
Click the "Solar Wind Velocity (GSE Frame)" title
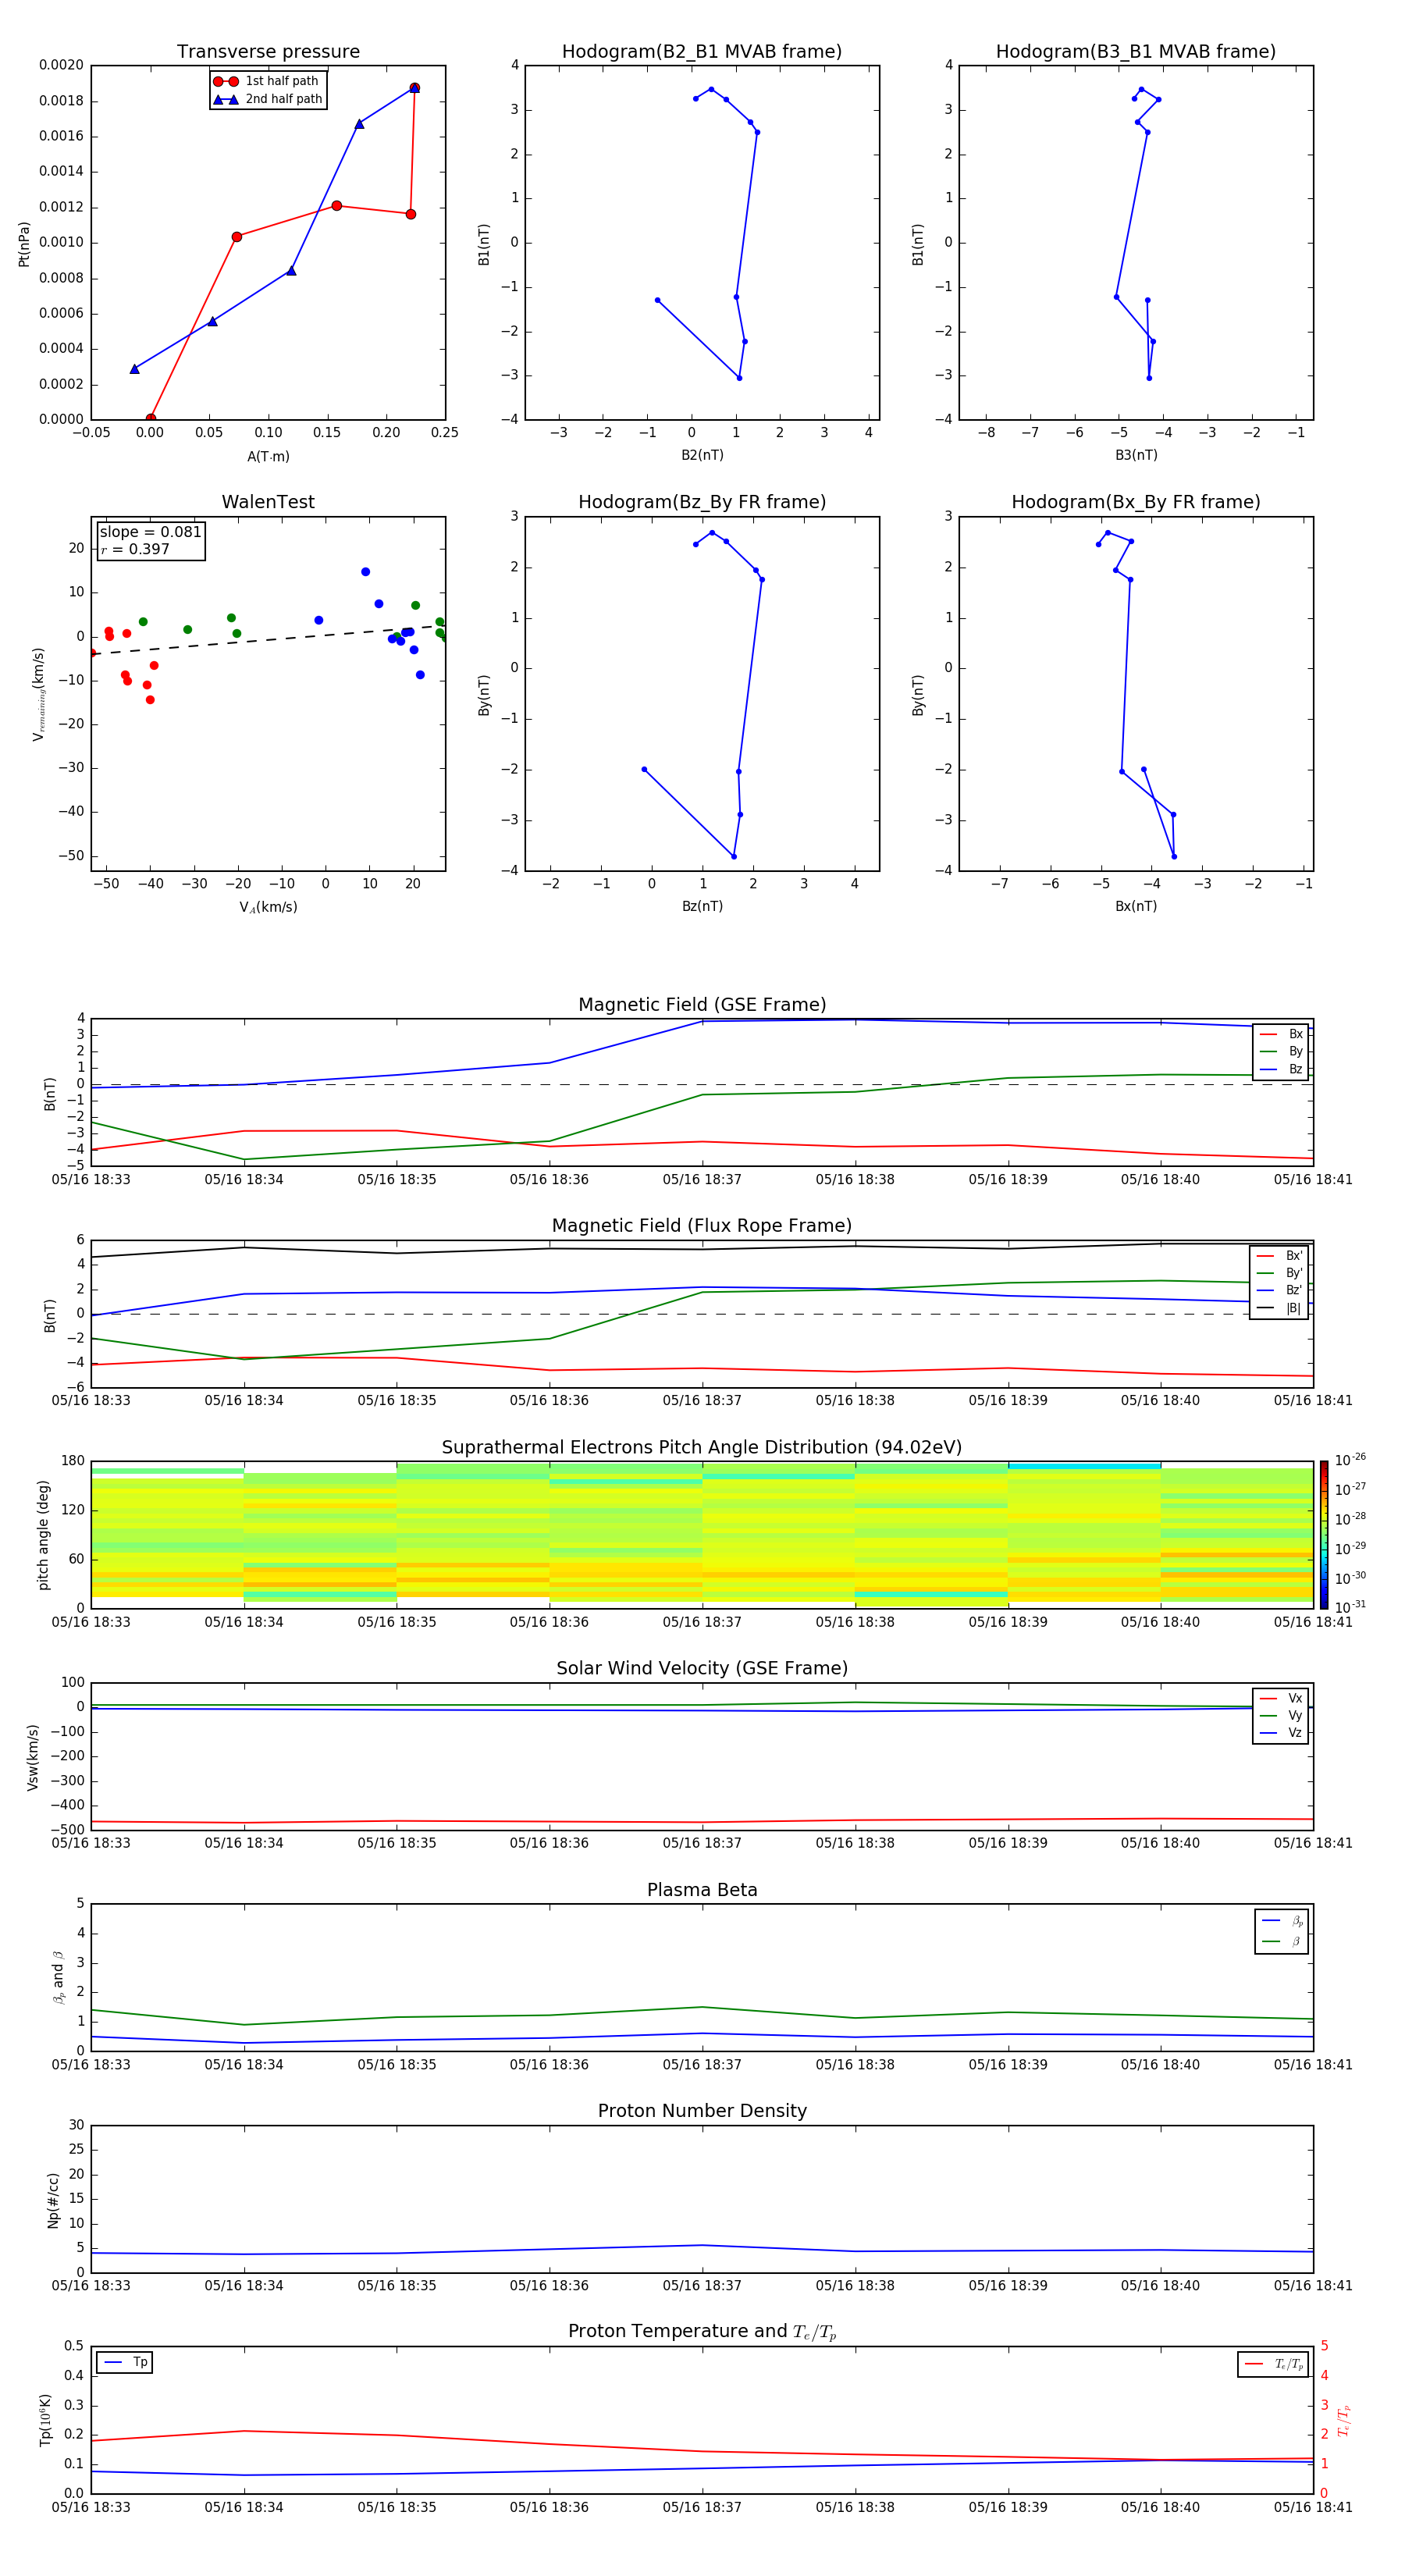(x=702, y=1669)
